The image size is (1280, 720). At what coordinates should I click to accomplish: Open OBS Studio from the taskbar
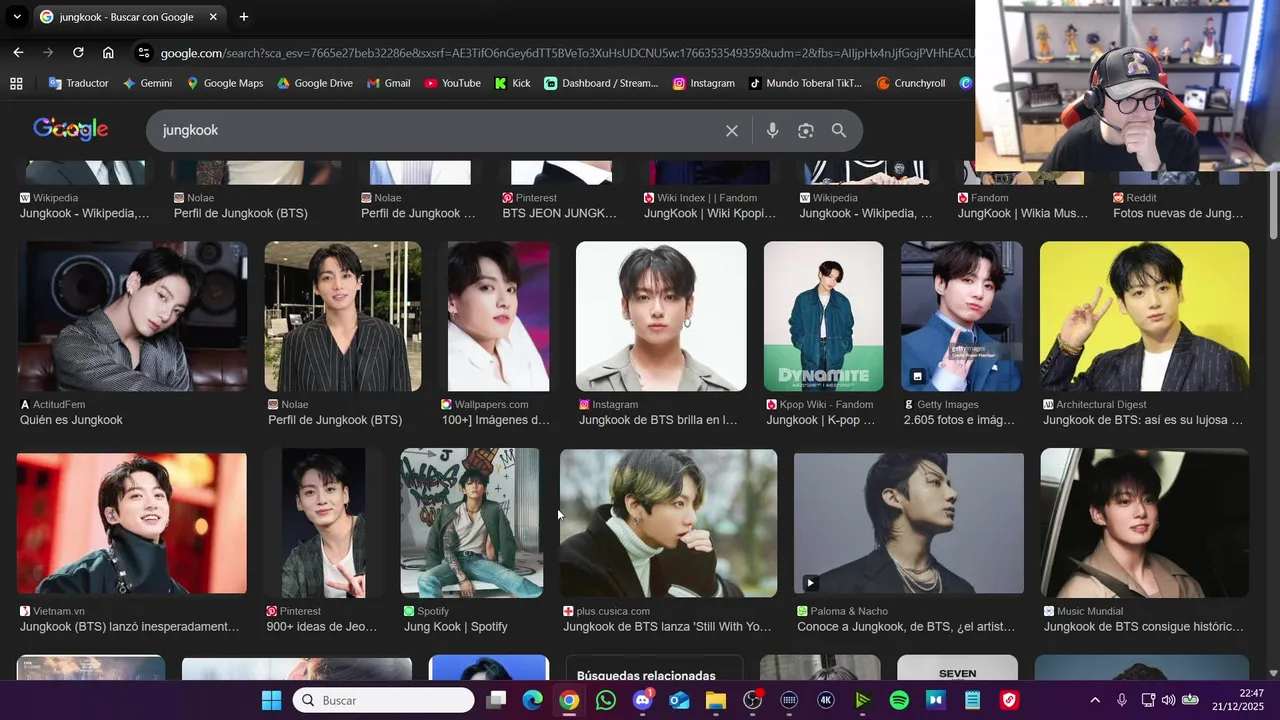pyautogui.click(x=753, y=700)
